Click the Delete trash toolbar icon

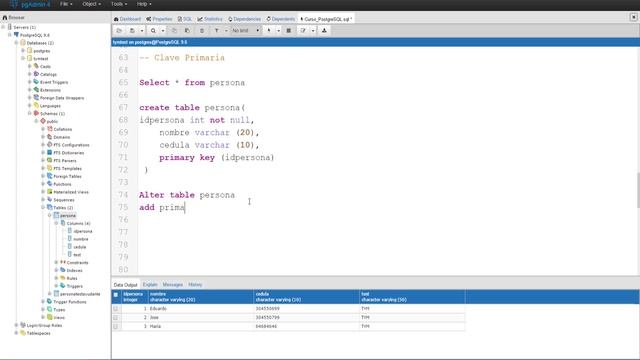coord(202,31)
